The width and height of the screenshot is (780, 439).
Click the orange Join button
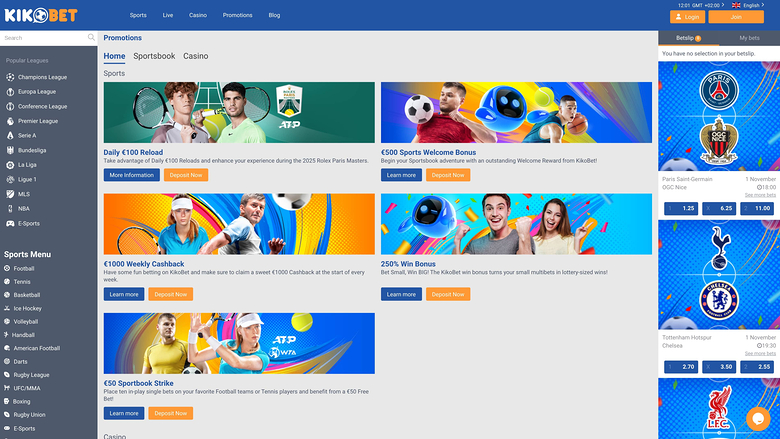(736, 17)
